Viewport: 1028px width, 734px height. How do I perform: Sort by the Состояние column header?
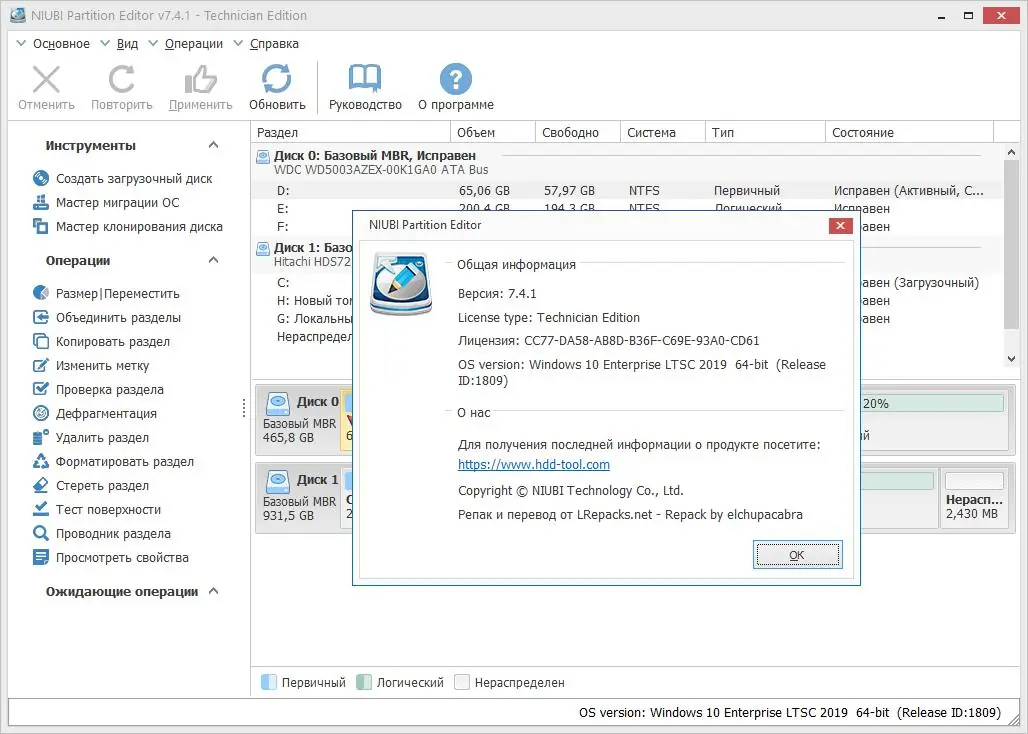910,132
